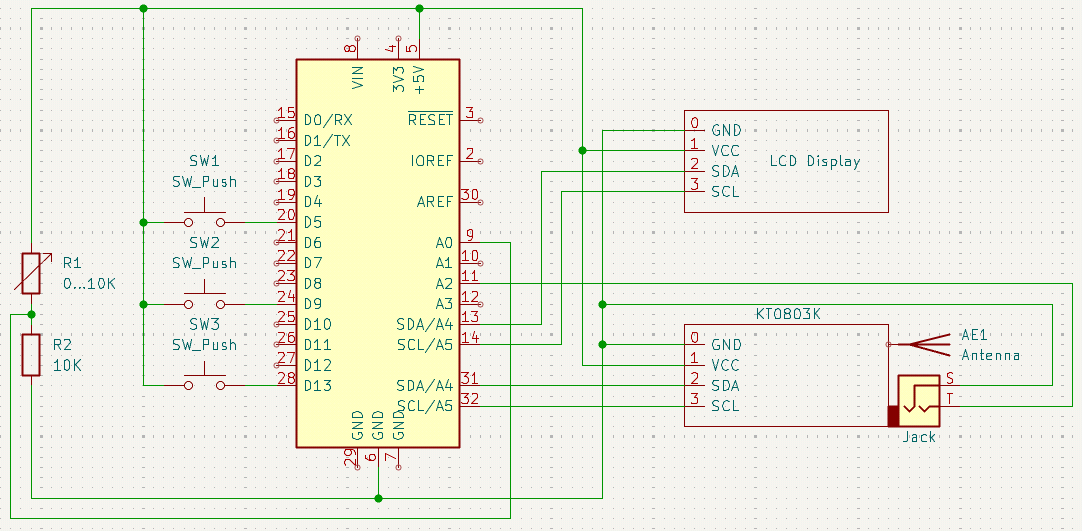Click the 'SDA/A4' label at pin 31

[424, 385]
